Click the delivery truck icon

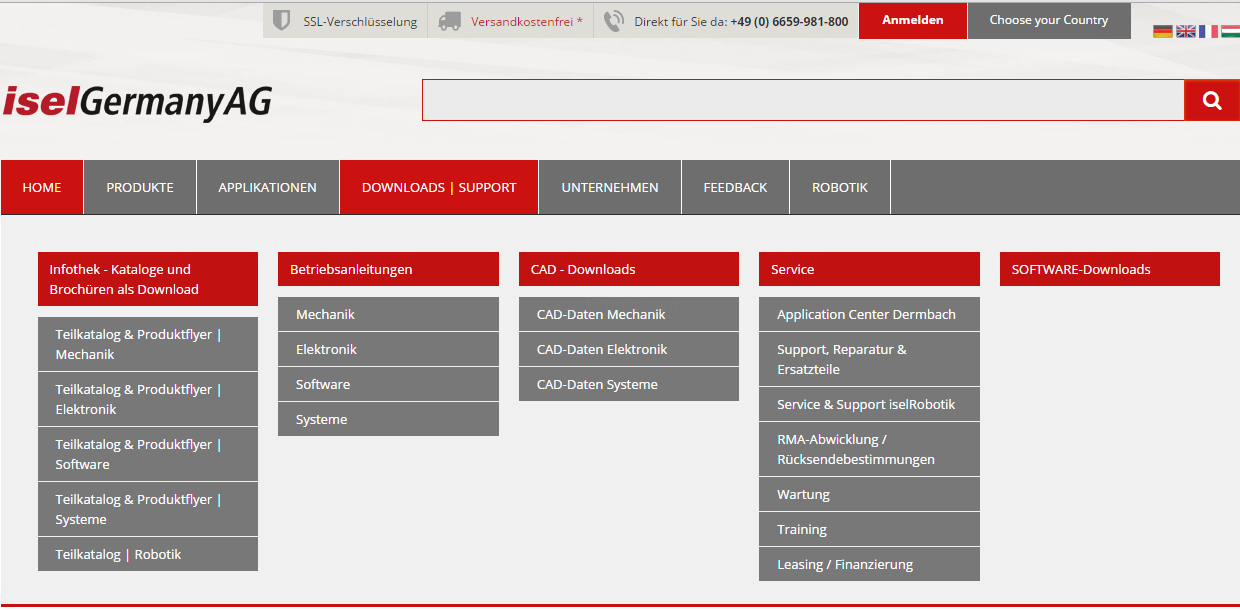click(x=450, y=21)
